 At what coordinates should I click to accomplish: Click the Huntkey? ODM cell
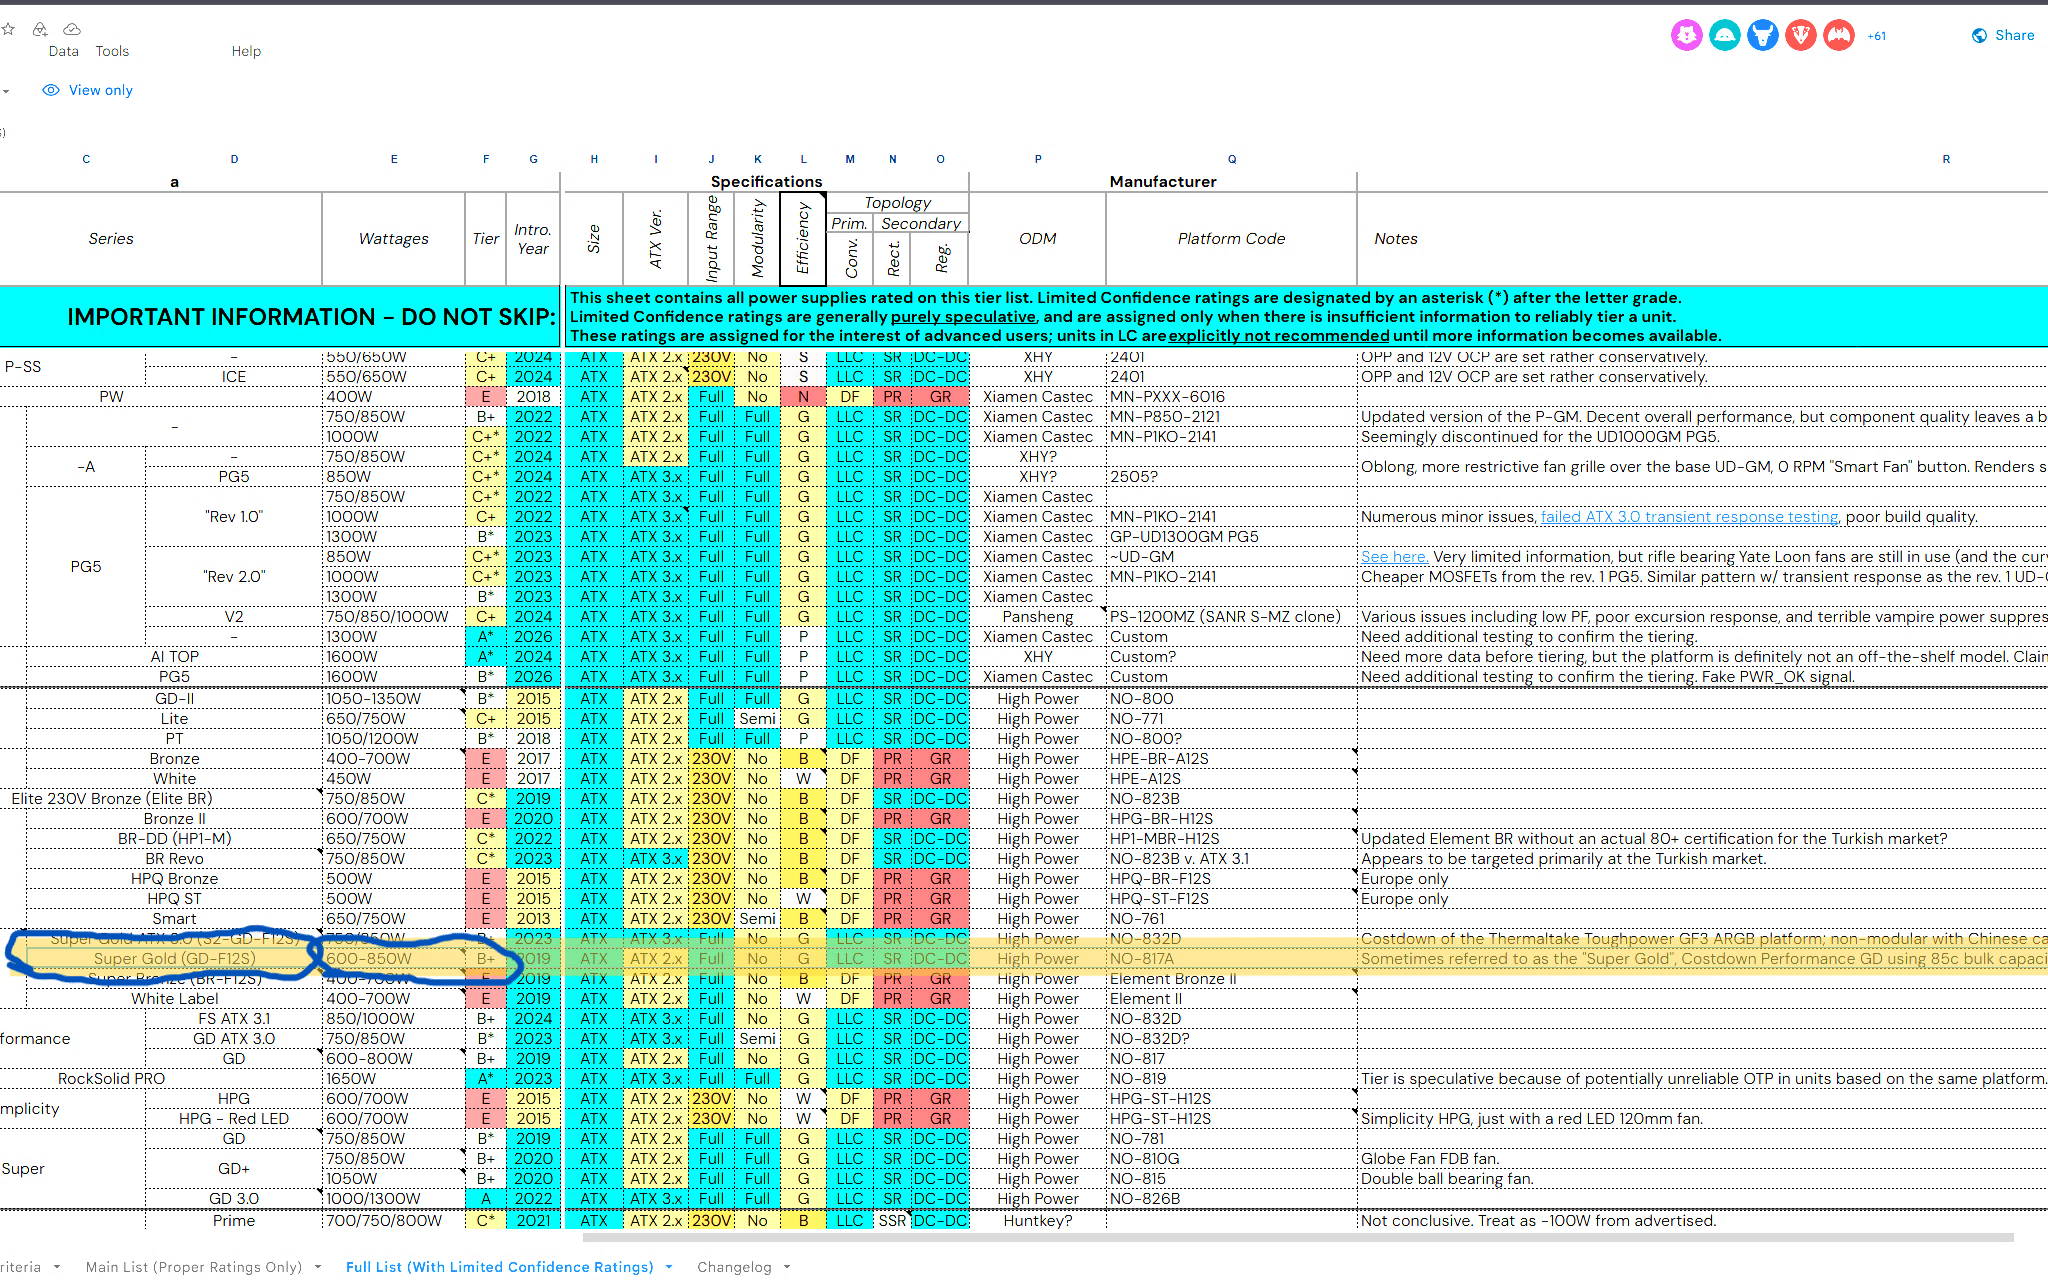coord(1038,1221)
